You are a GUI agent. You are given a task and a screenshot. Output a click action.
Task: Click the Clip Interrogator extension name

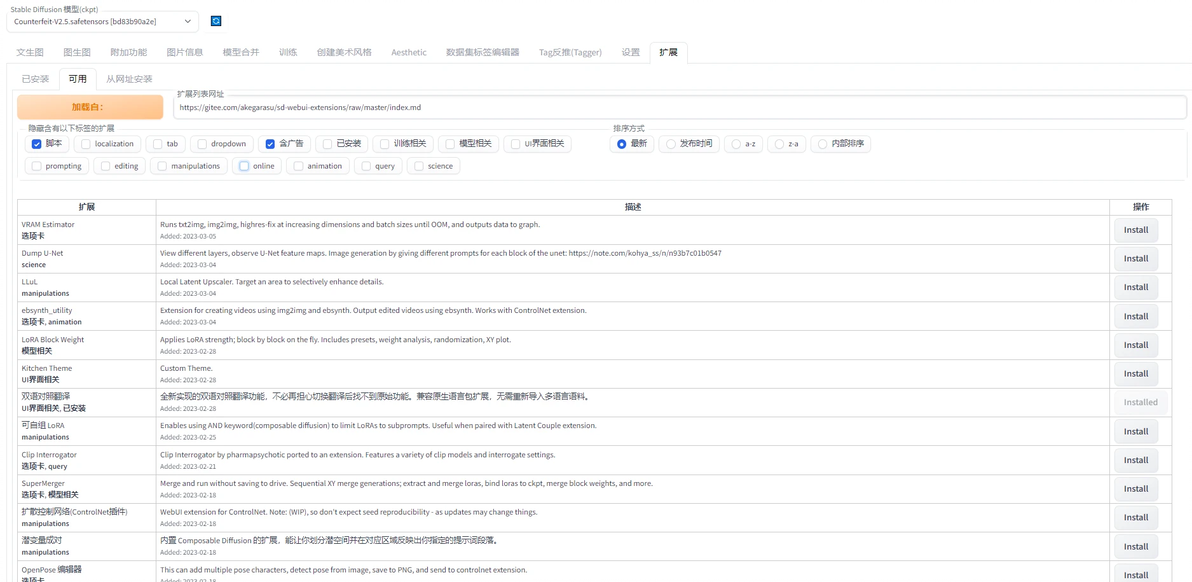click(x=49, y=454)
